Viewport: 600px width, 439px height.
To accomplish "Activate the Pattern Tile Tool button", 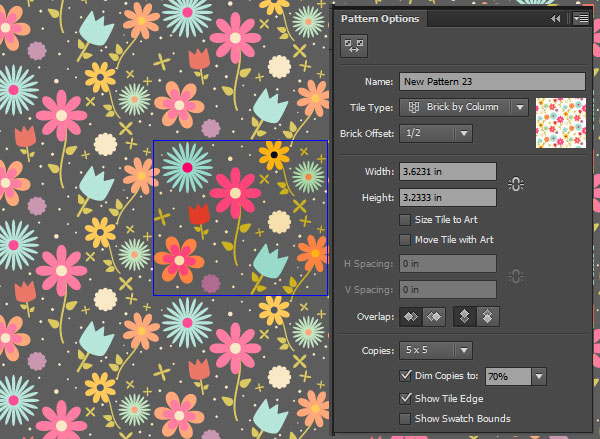I will point(353,45).
